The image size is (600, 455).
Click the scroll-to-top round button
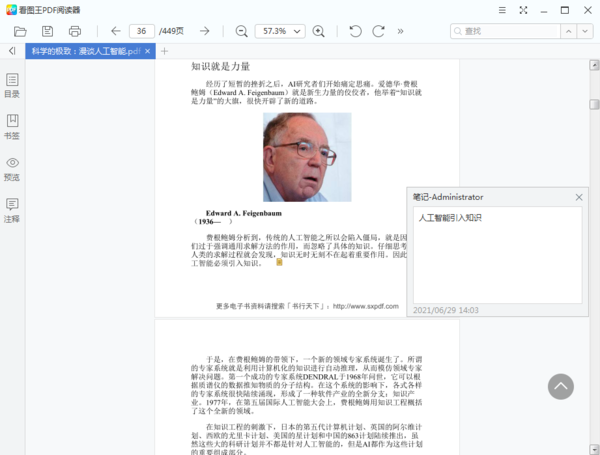coord(561,387)
